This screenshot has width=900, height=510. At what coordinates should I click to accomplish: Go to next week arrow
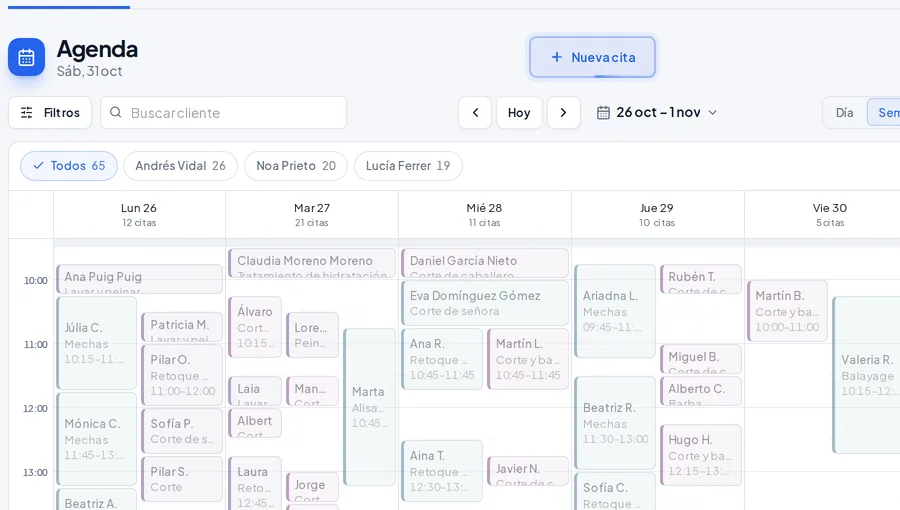coord(563,112)
